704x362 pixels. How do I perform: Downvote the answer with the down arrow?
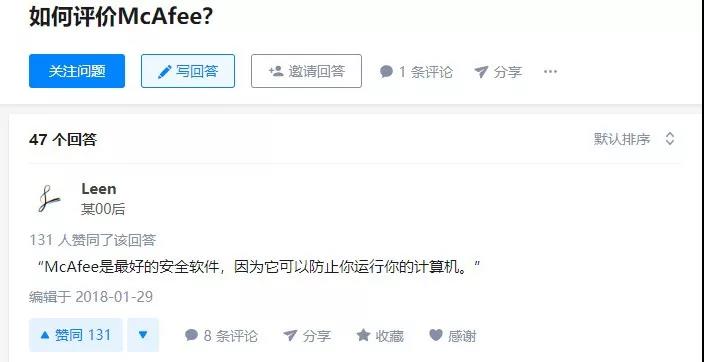[143, 335]
